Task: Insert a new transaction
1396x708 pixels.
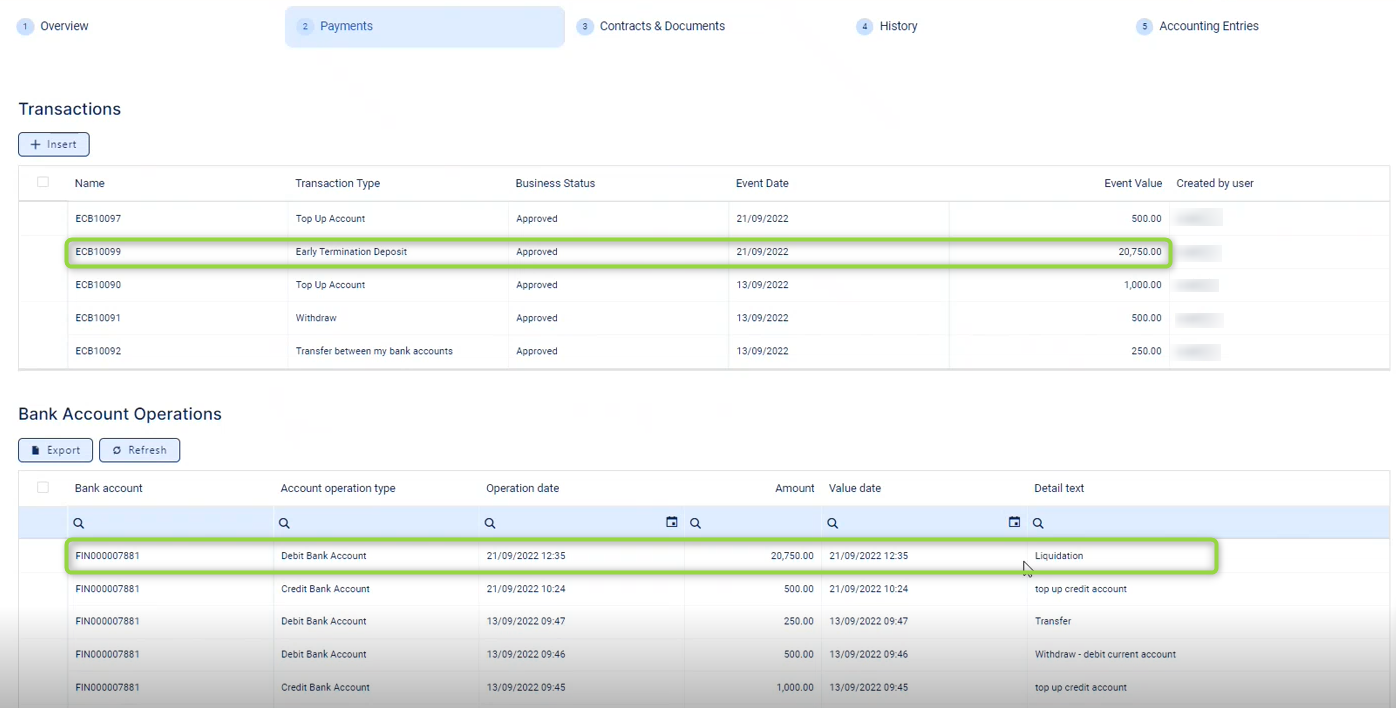Action: (54, 145)
